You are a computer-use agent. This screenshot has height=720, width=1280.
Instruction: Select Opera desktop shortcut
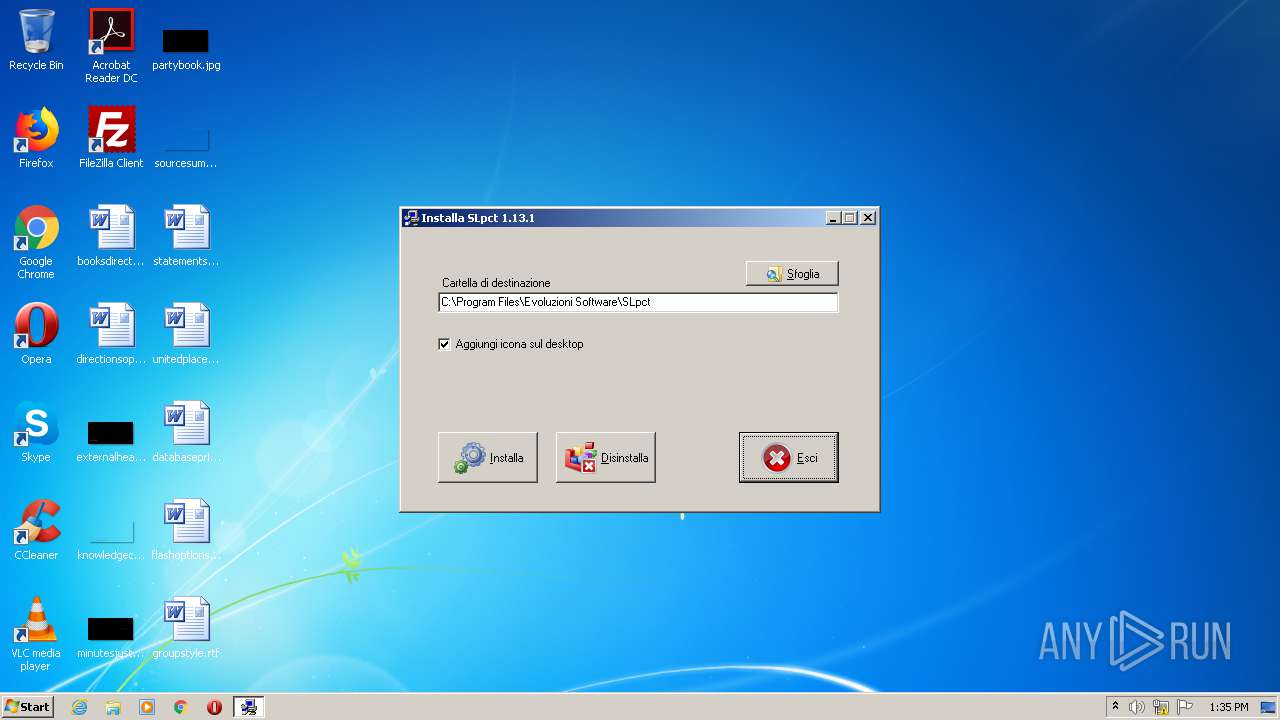36,334
